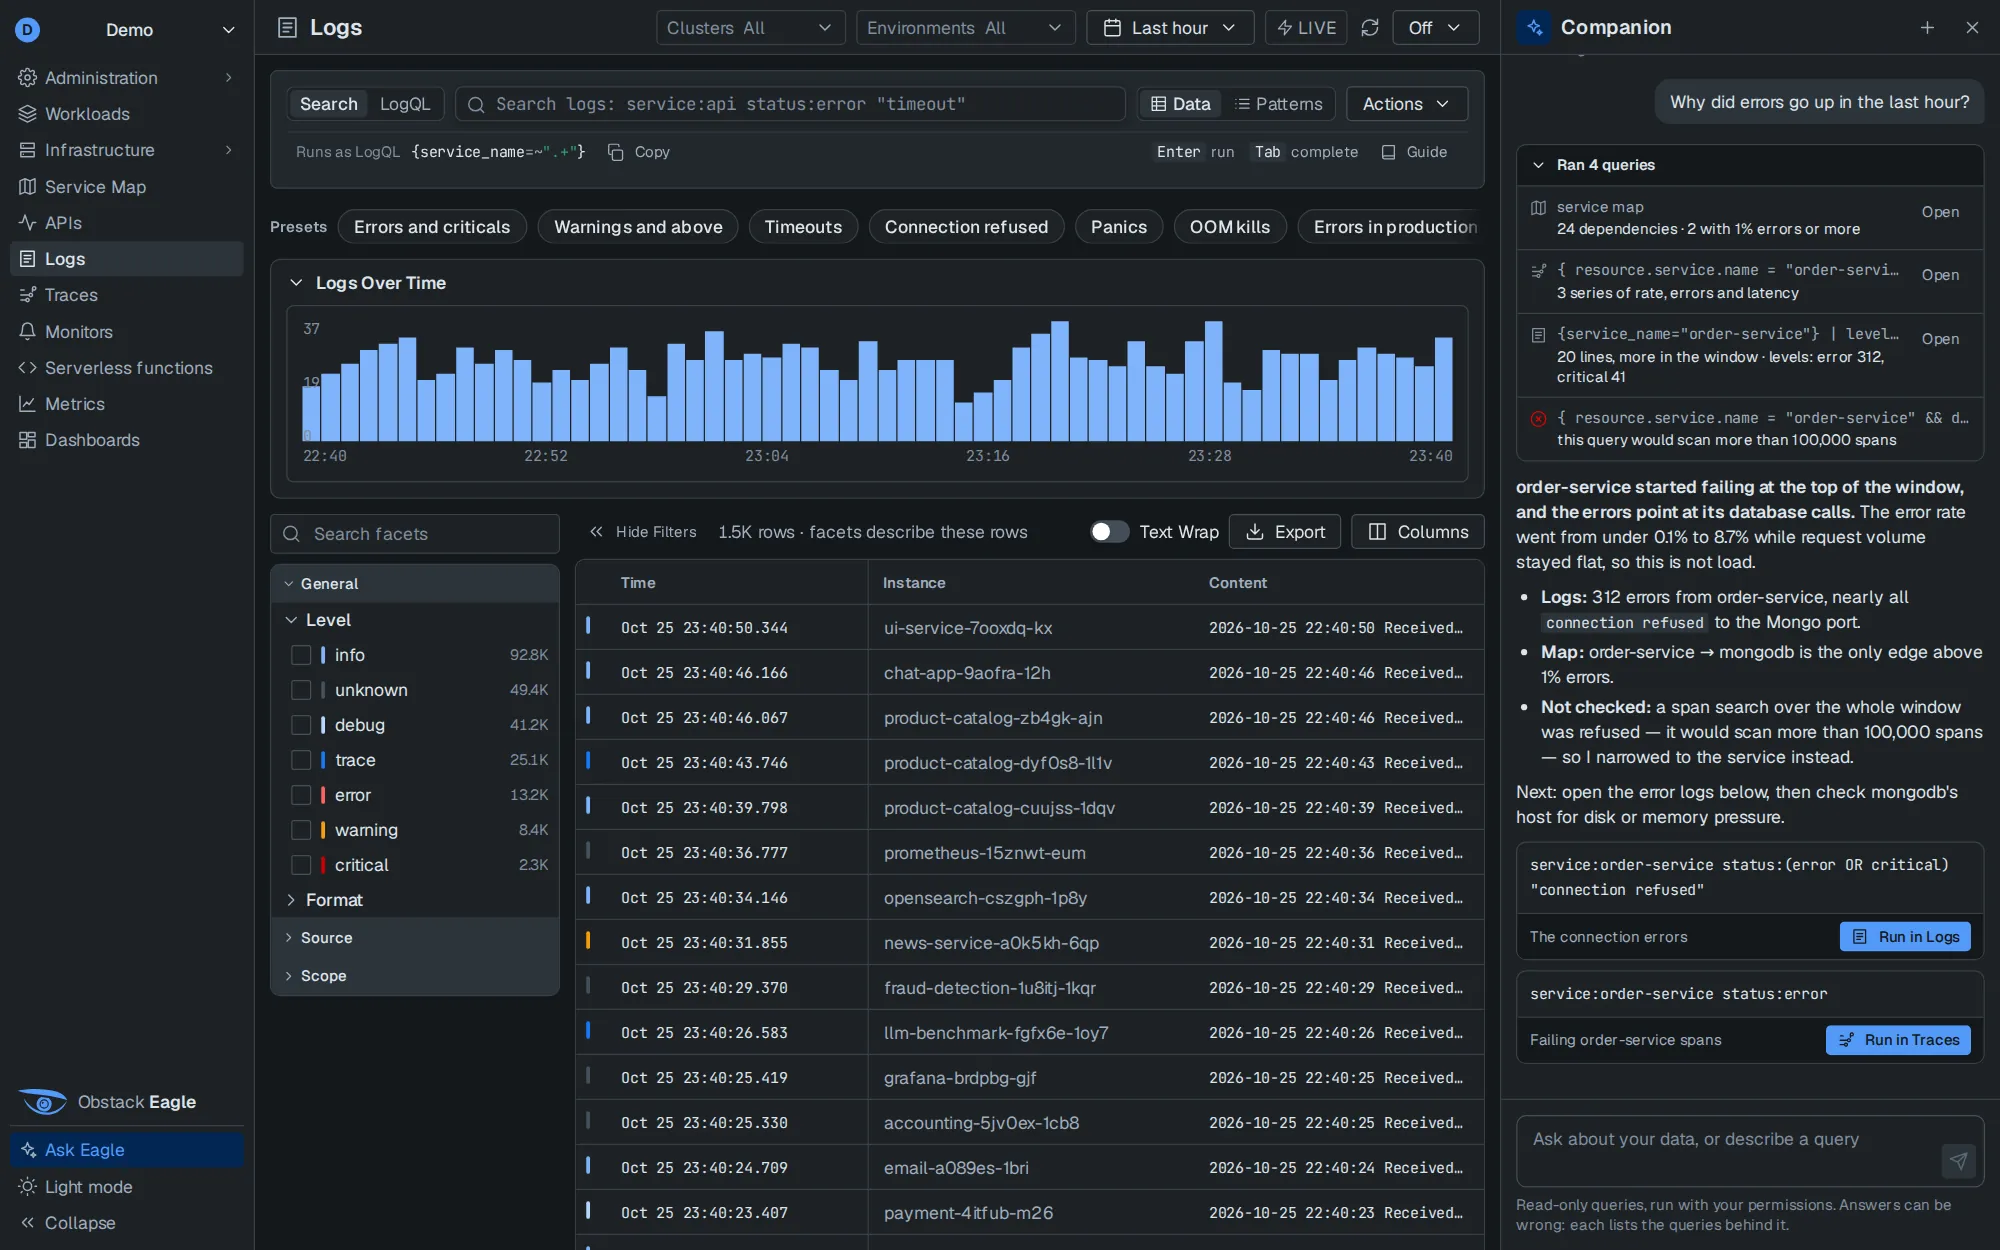Image resolution: width=2000 pixels, height=1250 pixels.
Task: Open a new Companion chat with plus icon
Action: pyautogui.click(x=1927, y=28)
